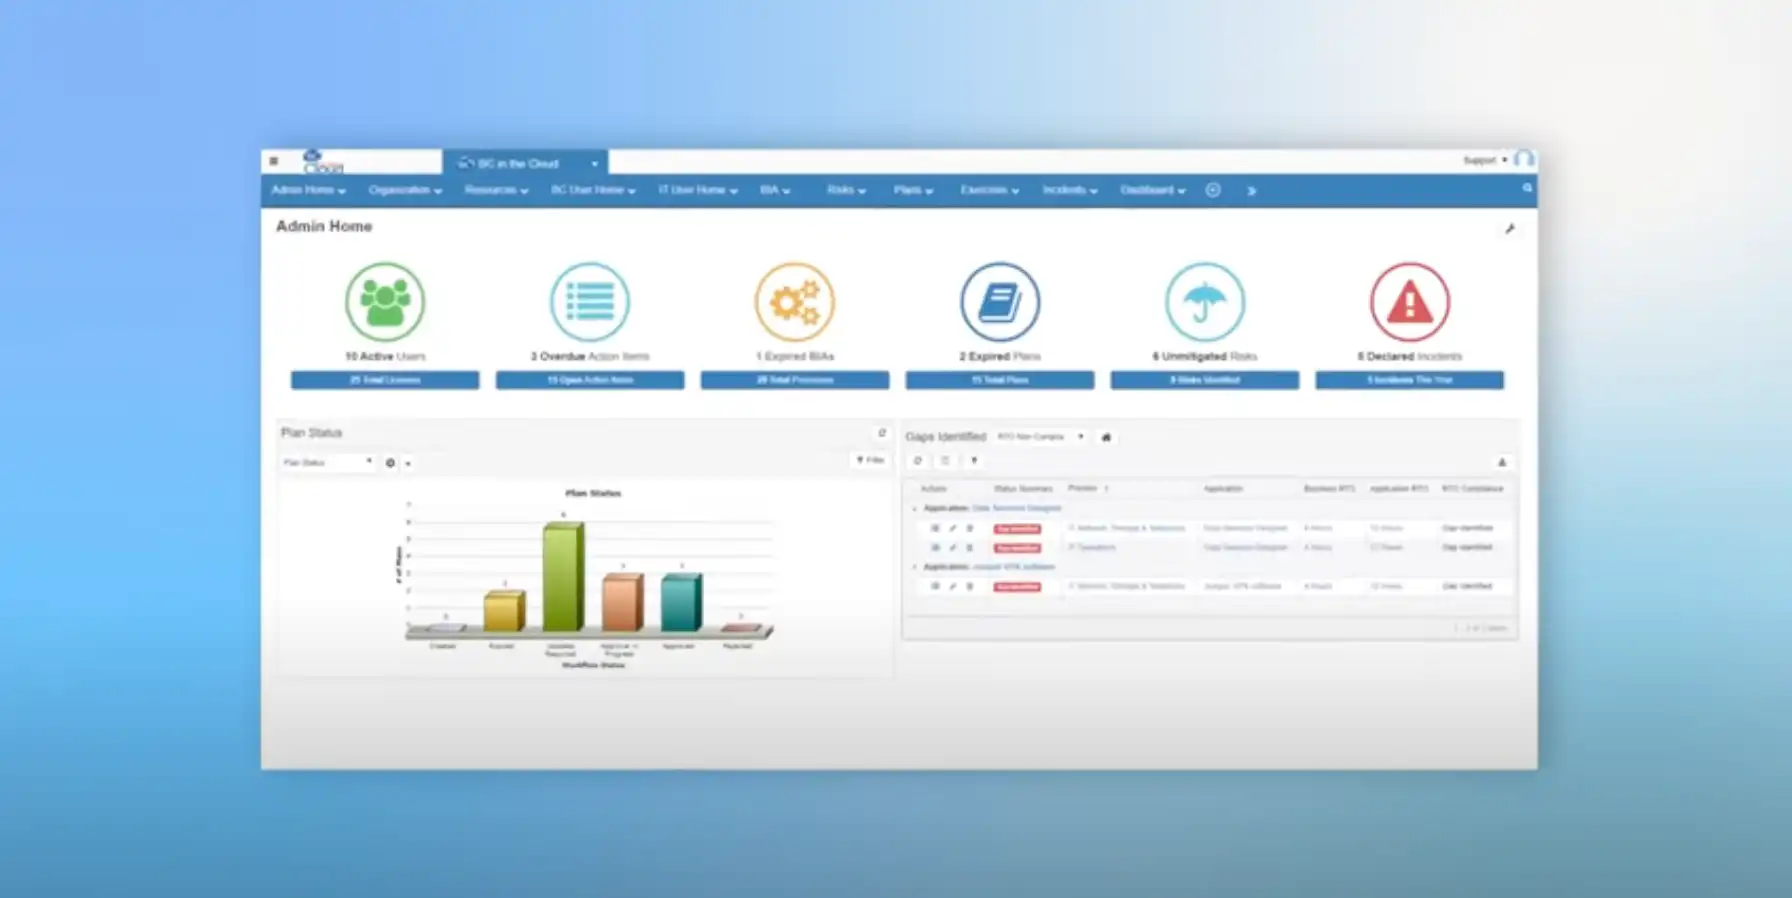Click the BC in the Cloud logo

tap(323, 161)
